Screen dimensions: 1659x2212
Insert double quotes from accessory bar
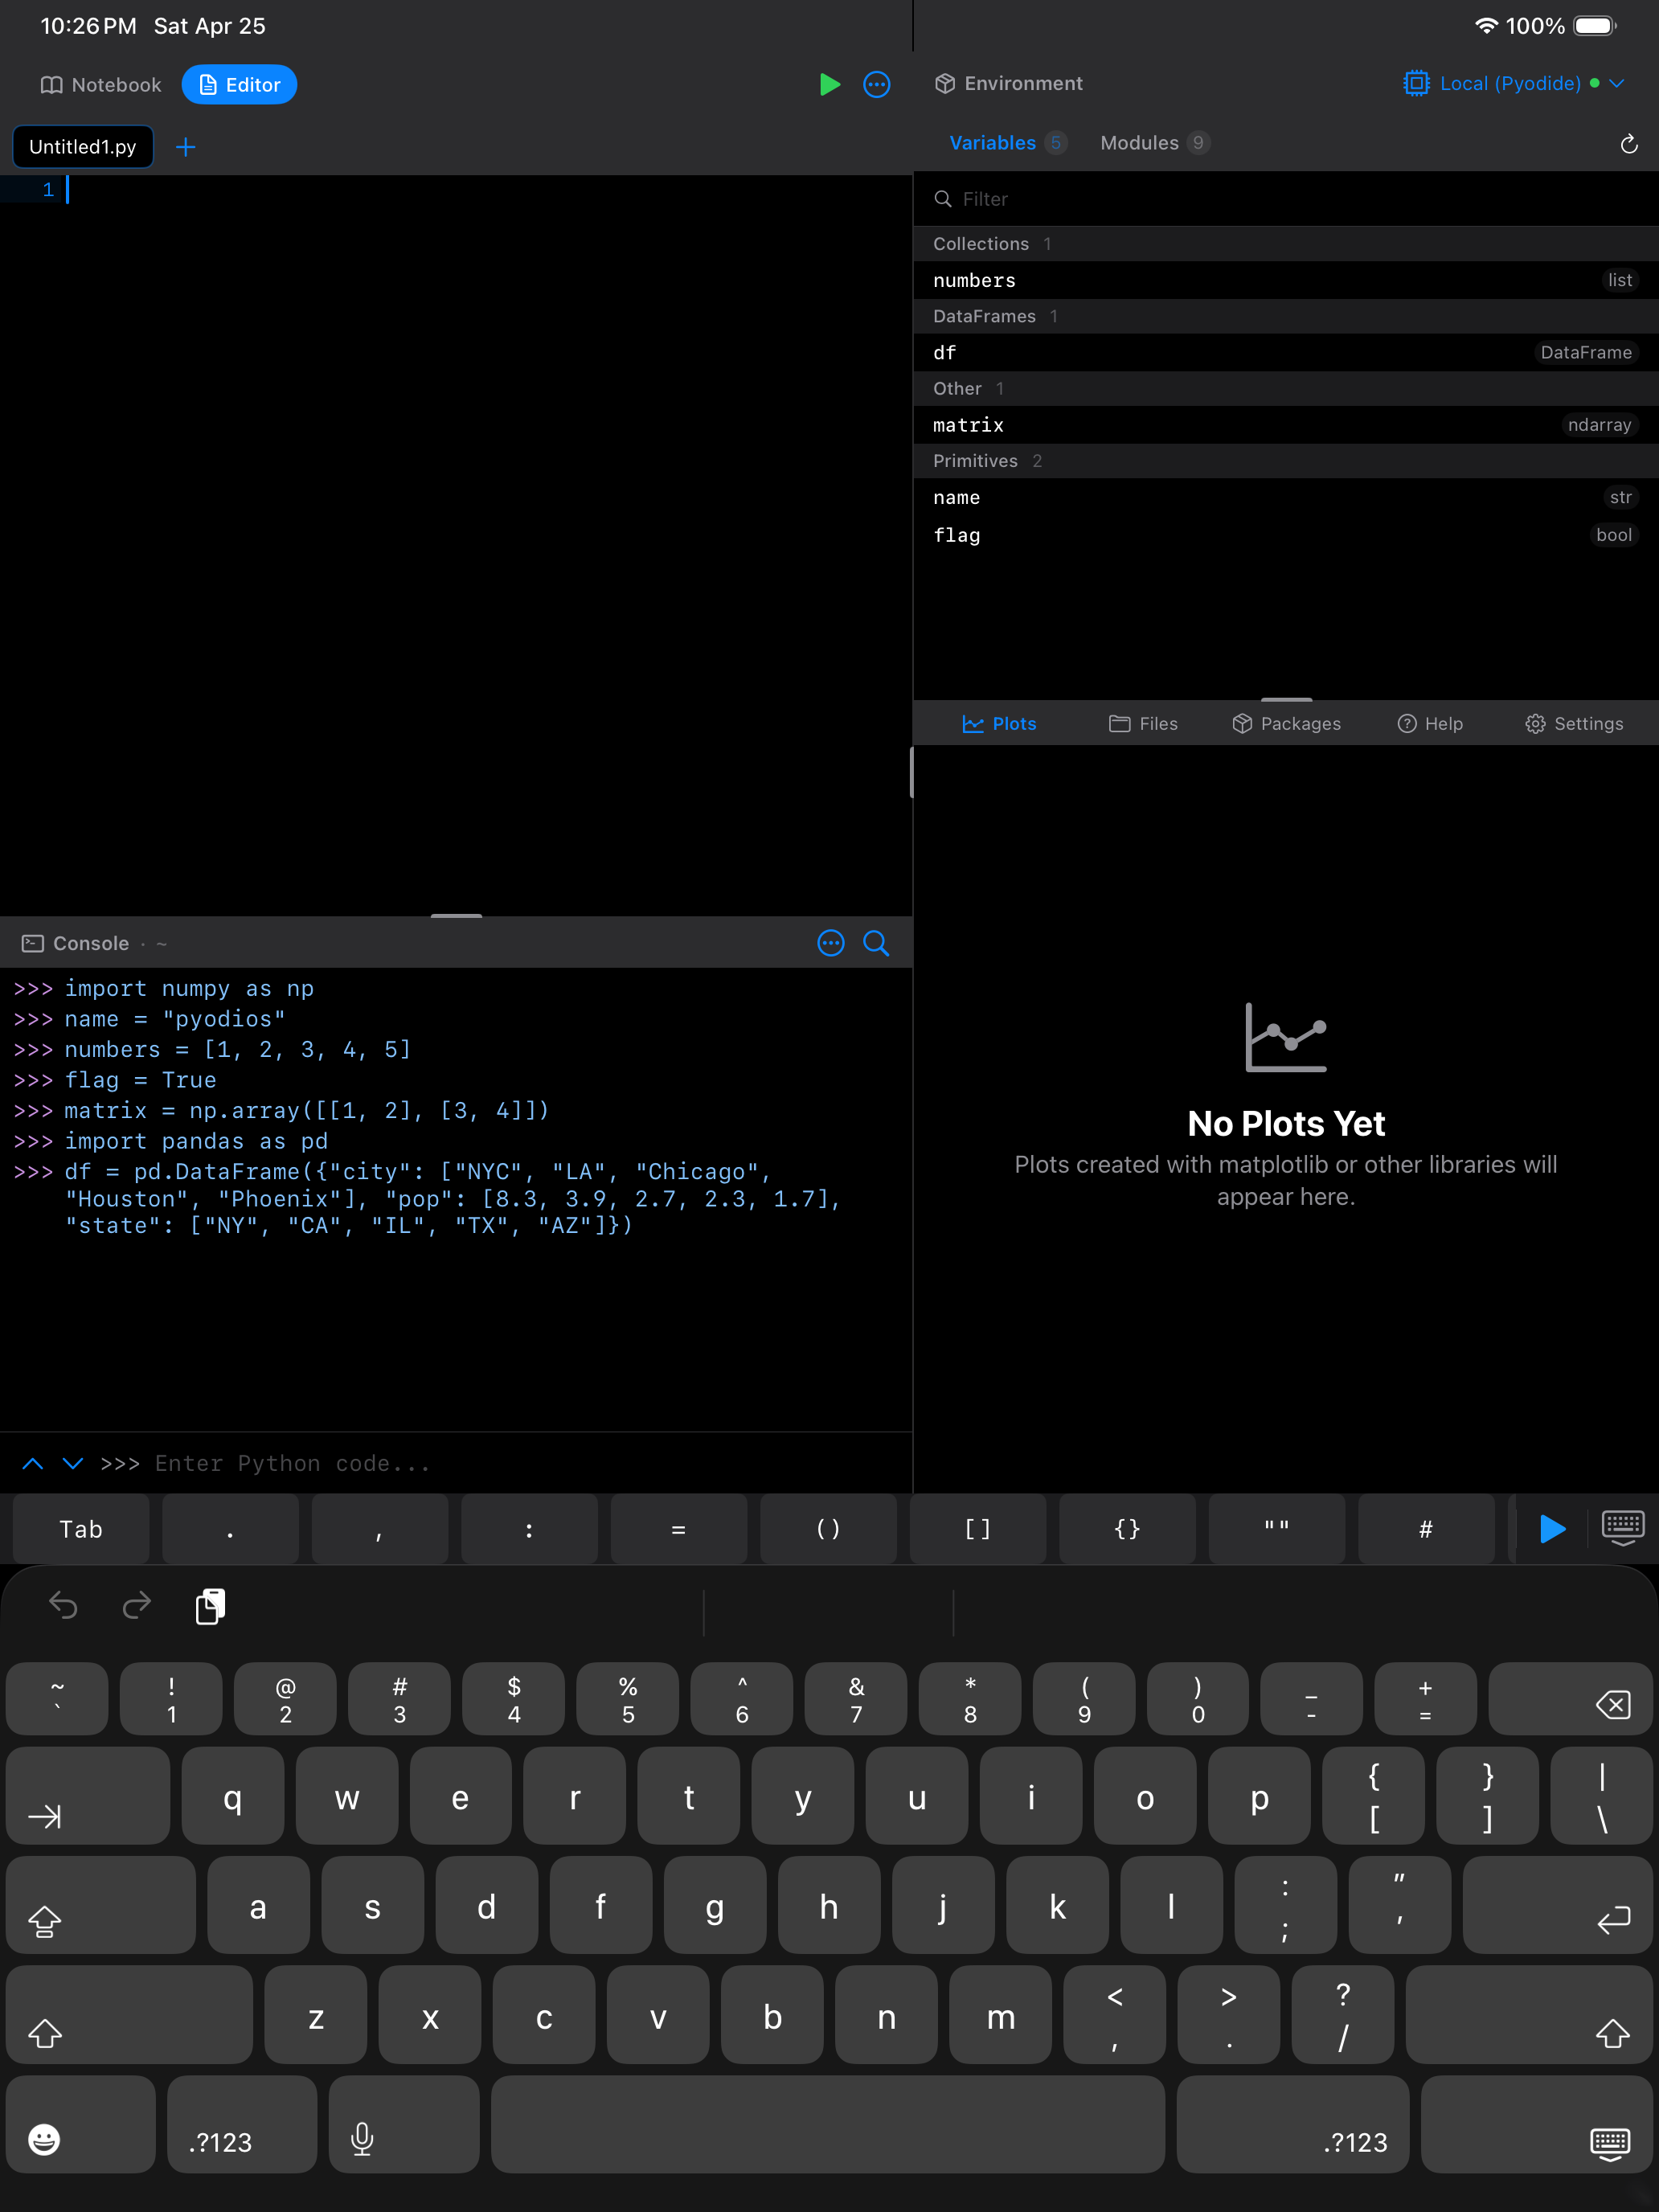(x=1277, y=1529)
